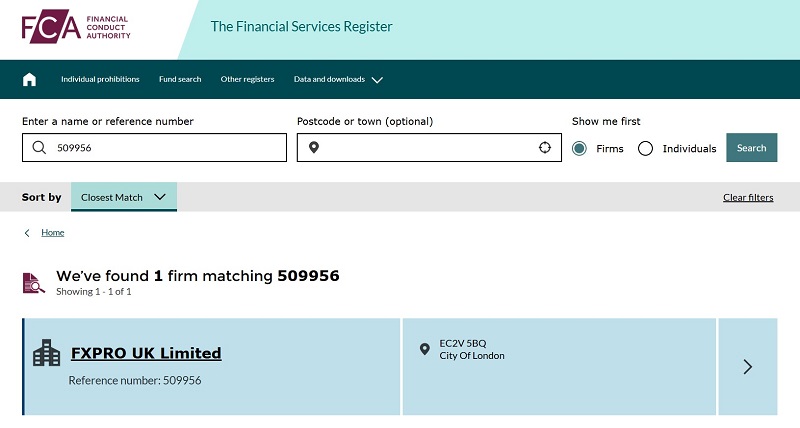Click the Clear filters link
800x428 pixels.
[748, 197]
